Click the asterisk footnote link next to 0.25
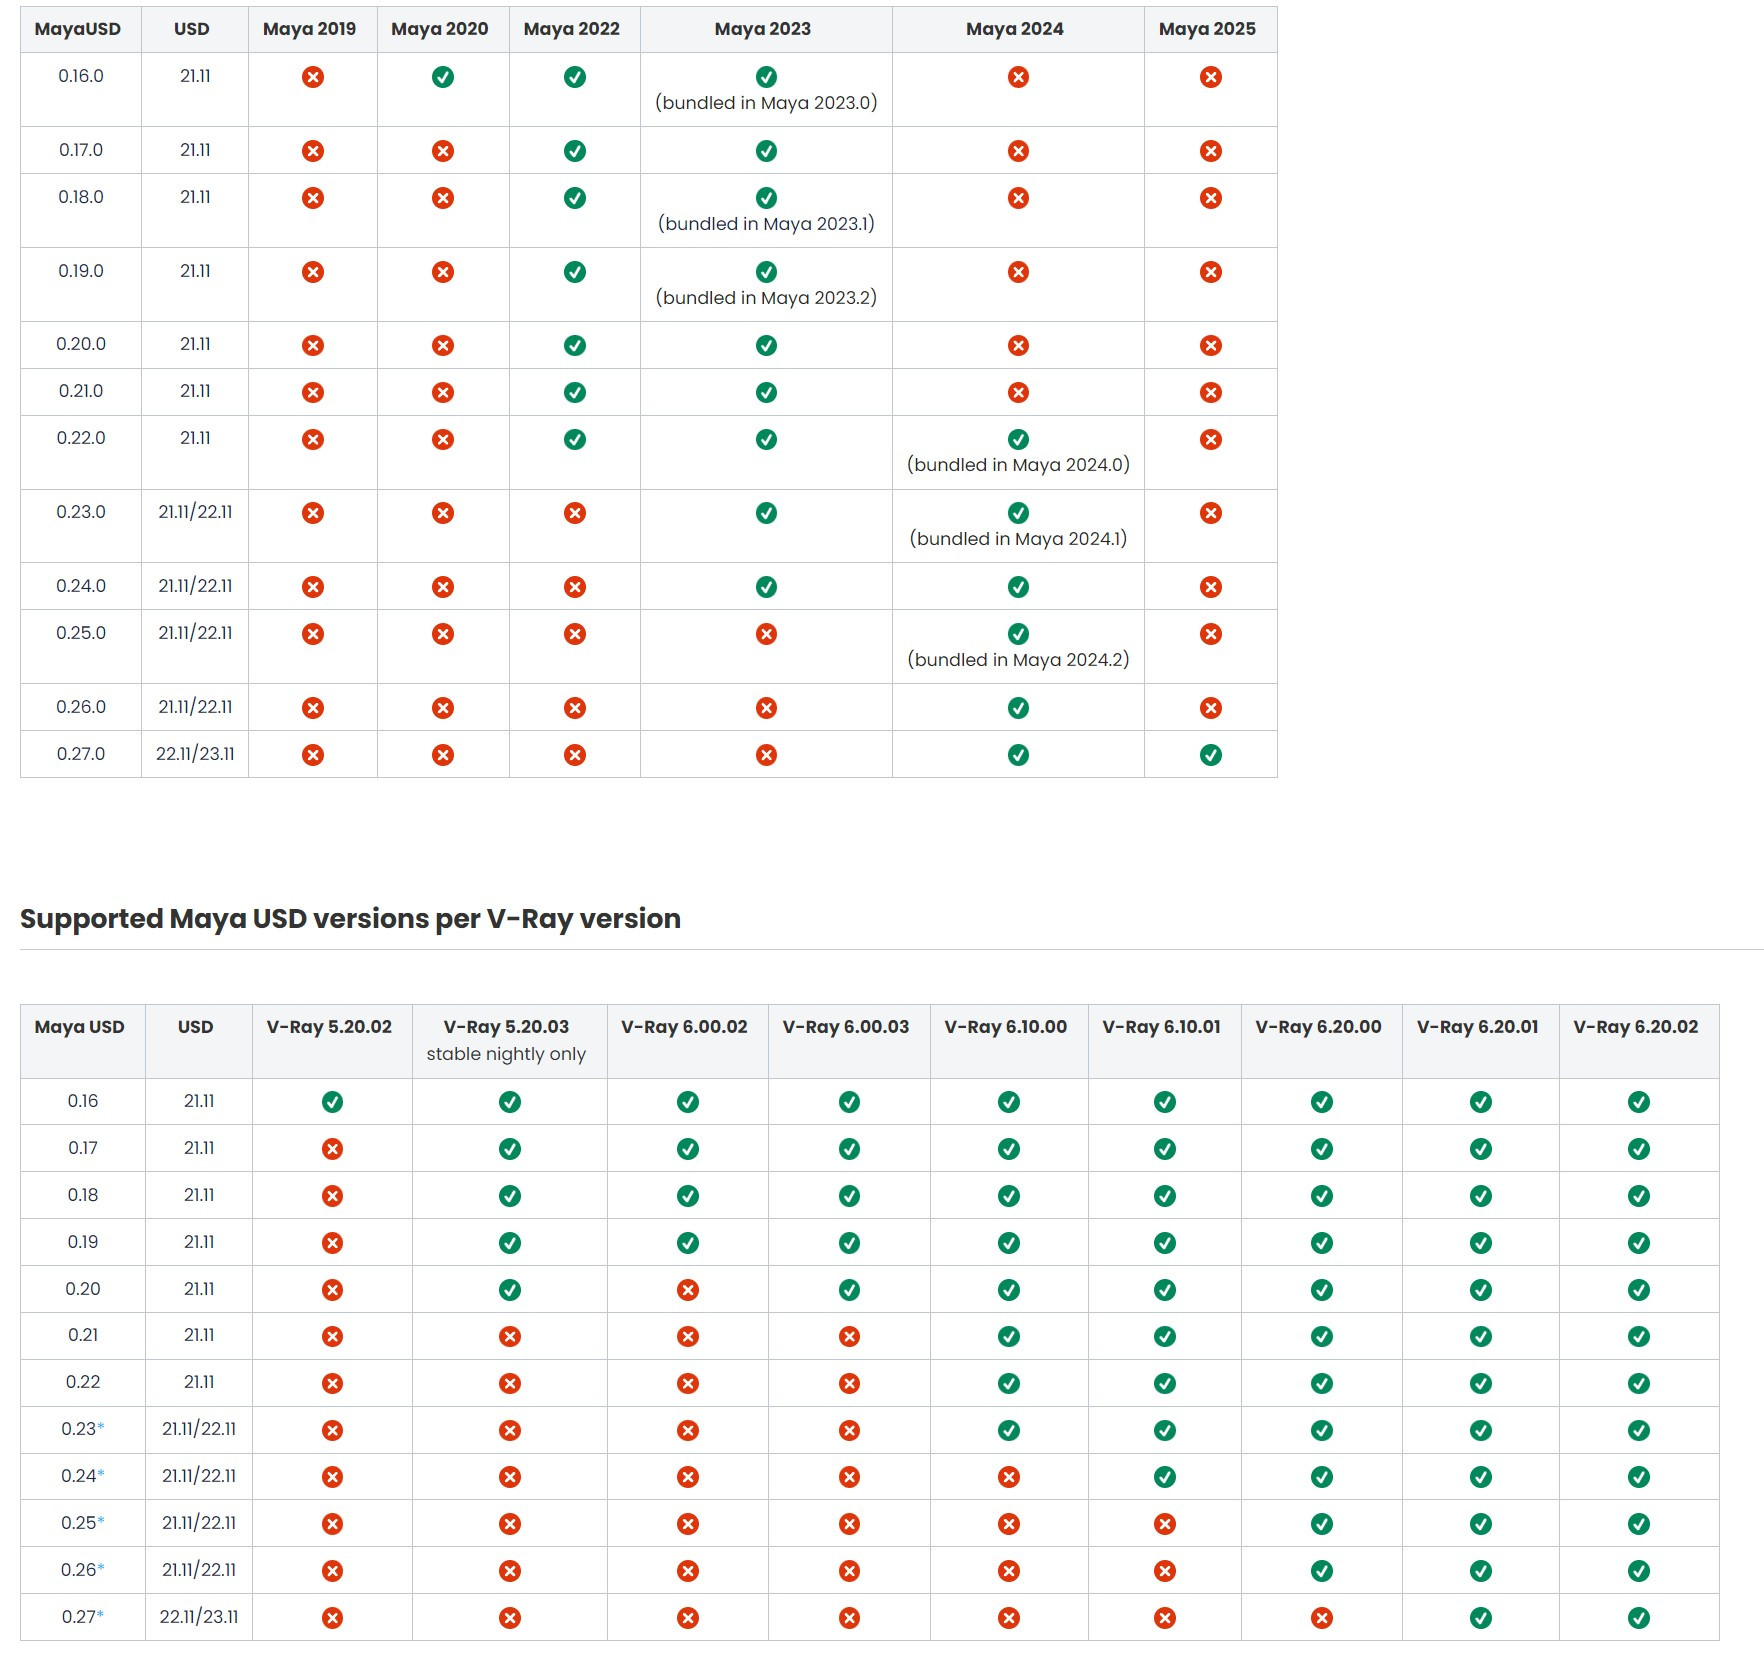This screenshot has width=1764, height=1669. tap(101, 1521)
